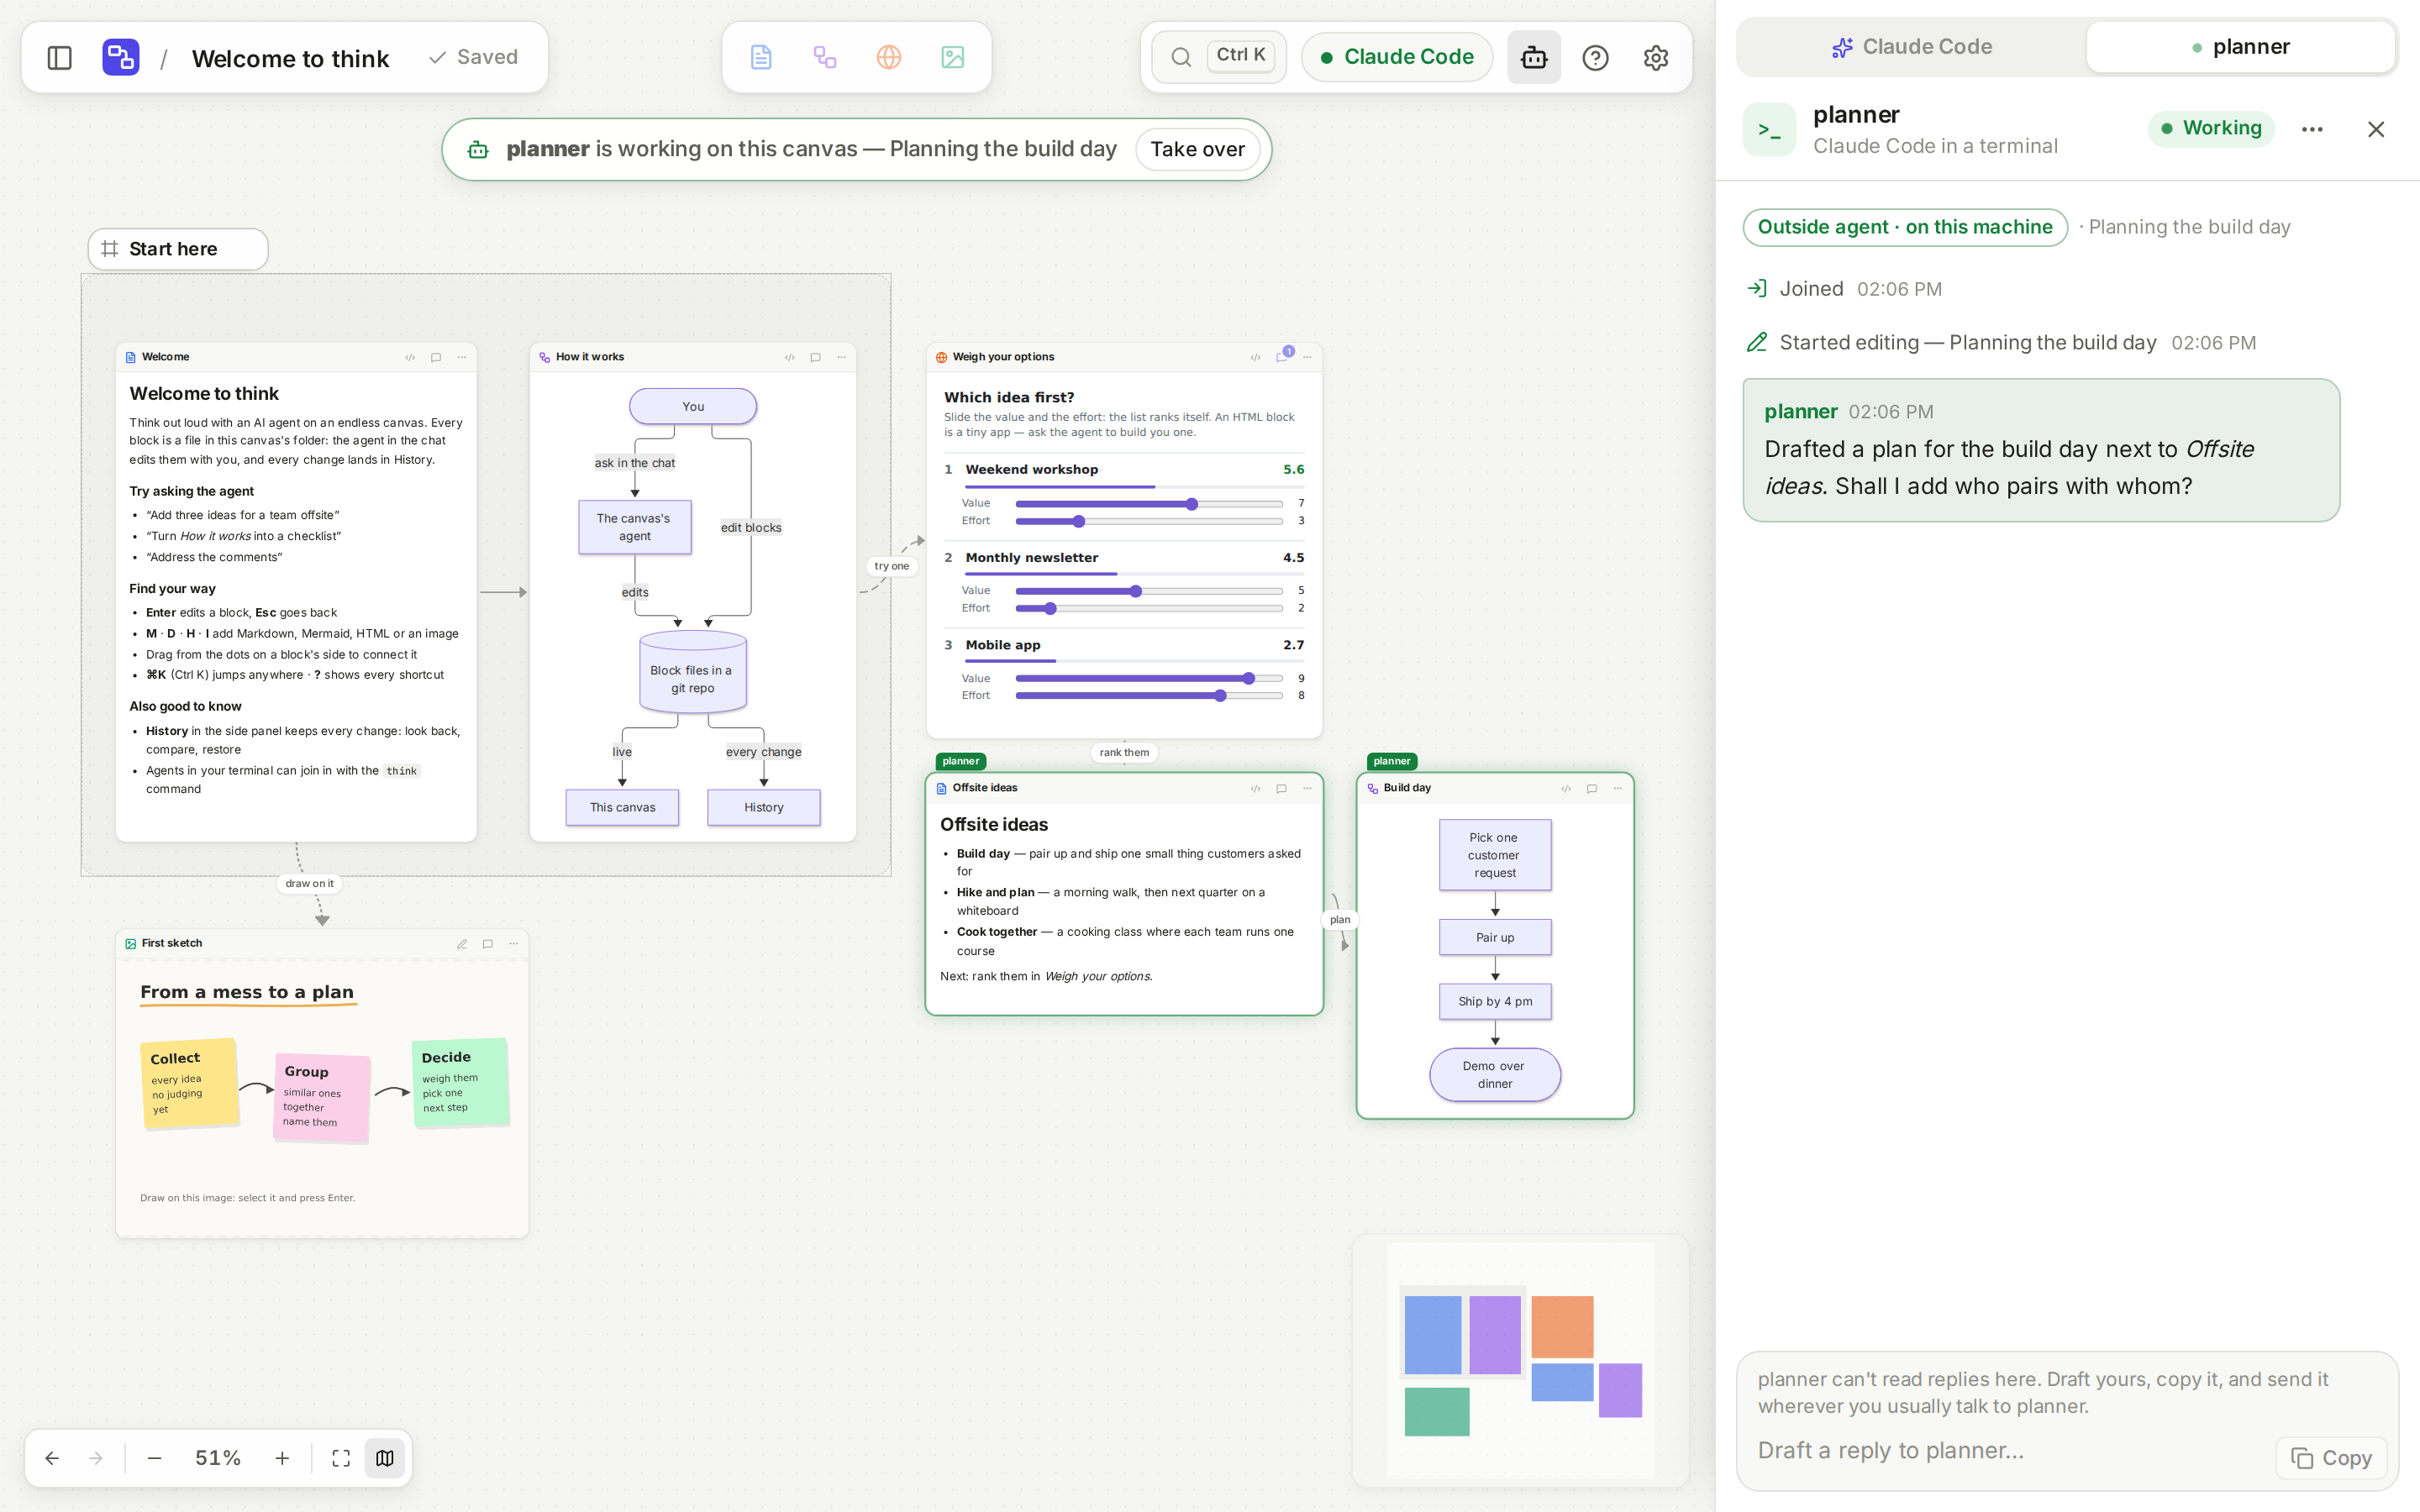Switch to the Claude Code panel tab

1911,47
